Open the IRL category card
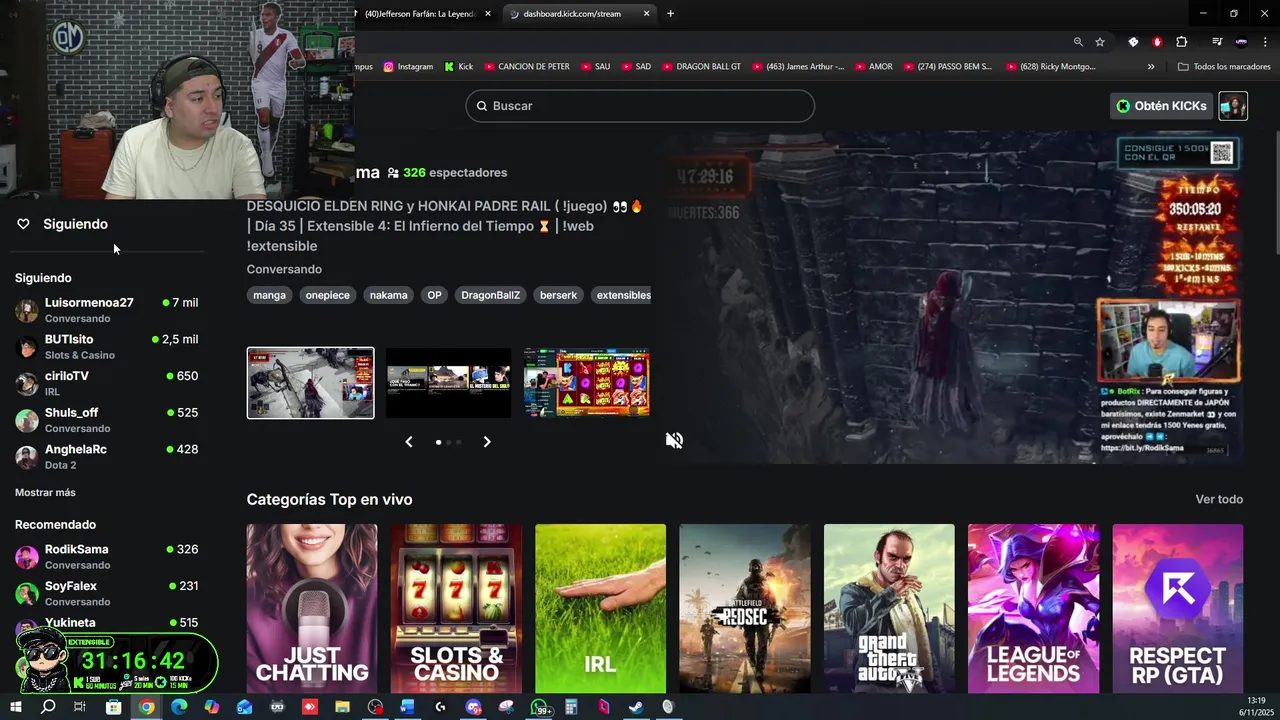The image size is (1280, 720). click(600, 608)
